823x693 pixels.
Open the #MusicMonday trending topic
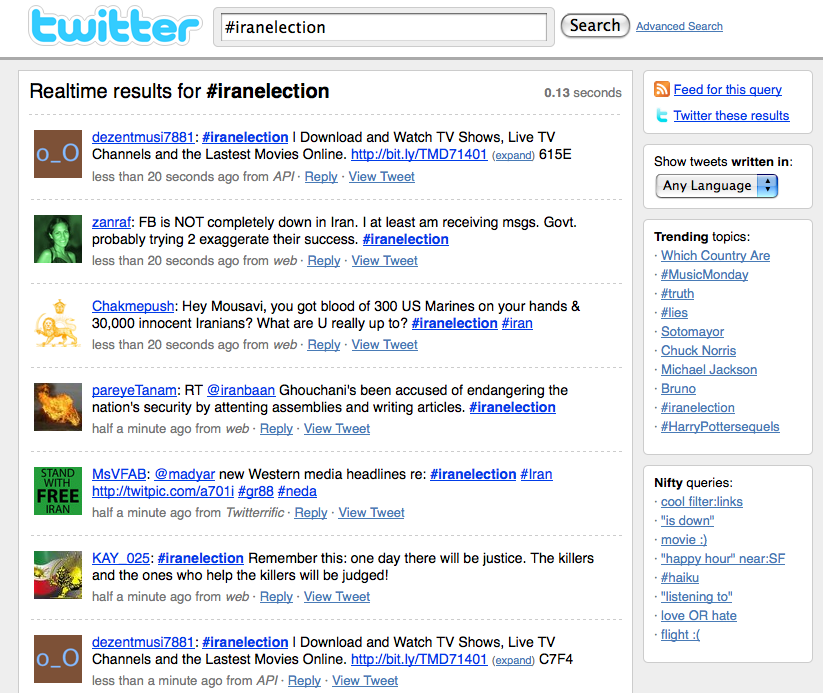(704, 274)
